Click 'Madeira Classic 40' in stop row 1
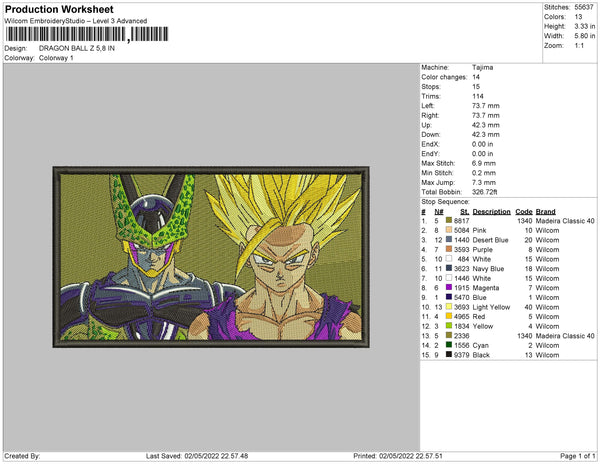 (x=565, y=220)
